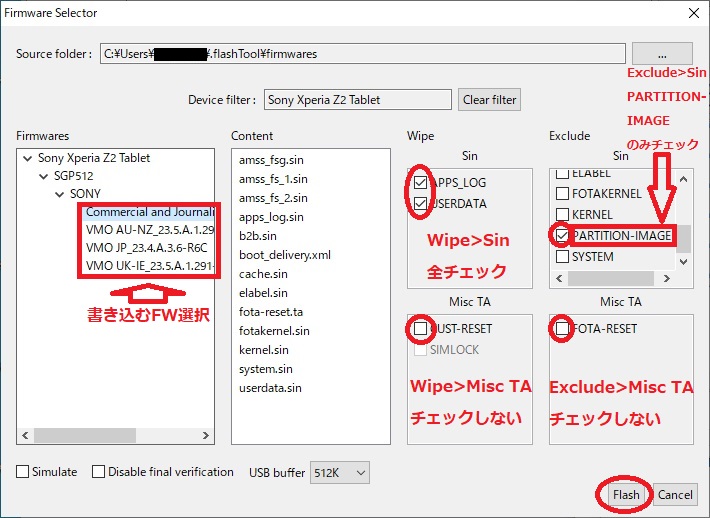
Task: Select amss_fs_2.sin in Content list
Action: tap(273, 198)
